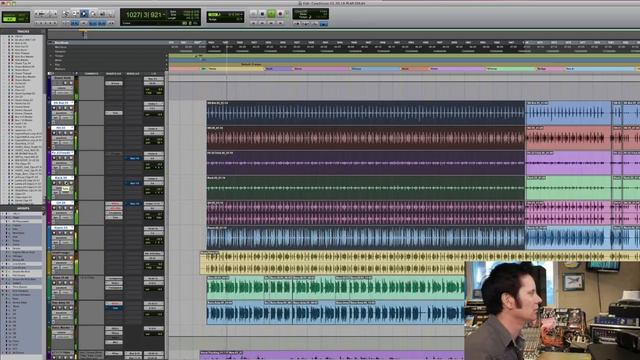Click the Bars|Beats ruler name
Viewport: 640px width, 360px height.
pos(62,42)
